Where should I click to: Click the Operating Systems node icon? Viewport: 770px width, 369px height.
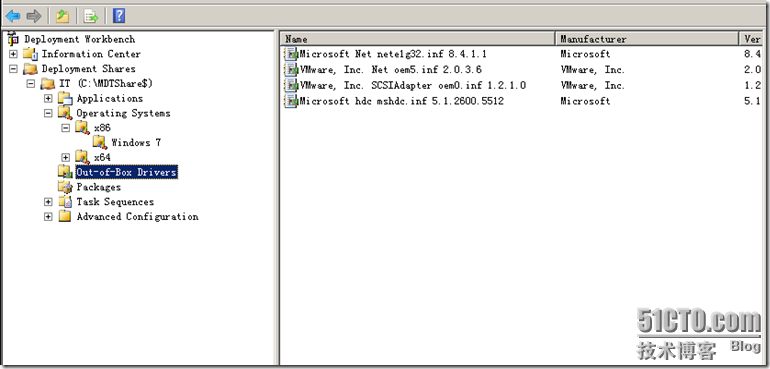tap(65, 113)
